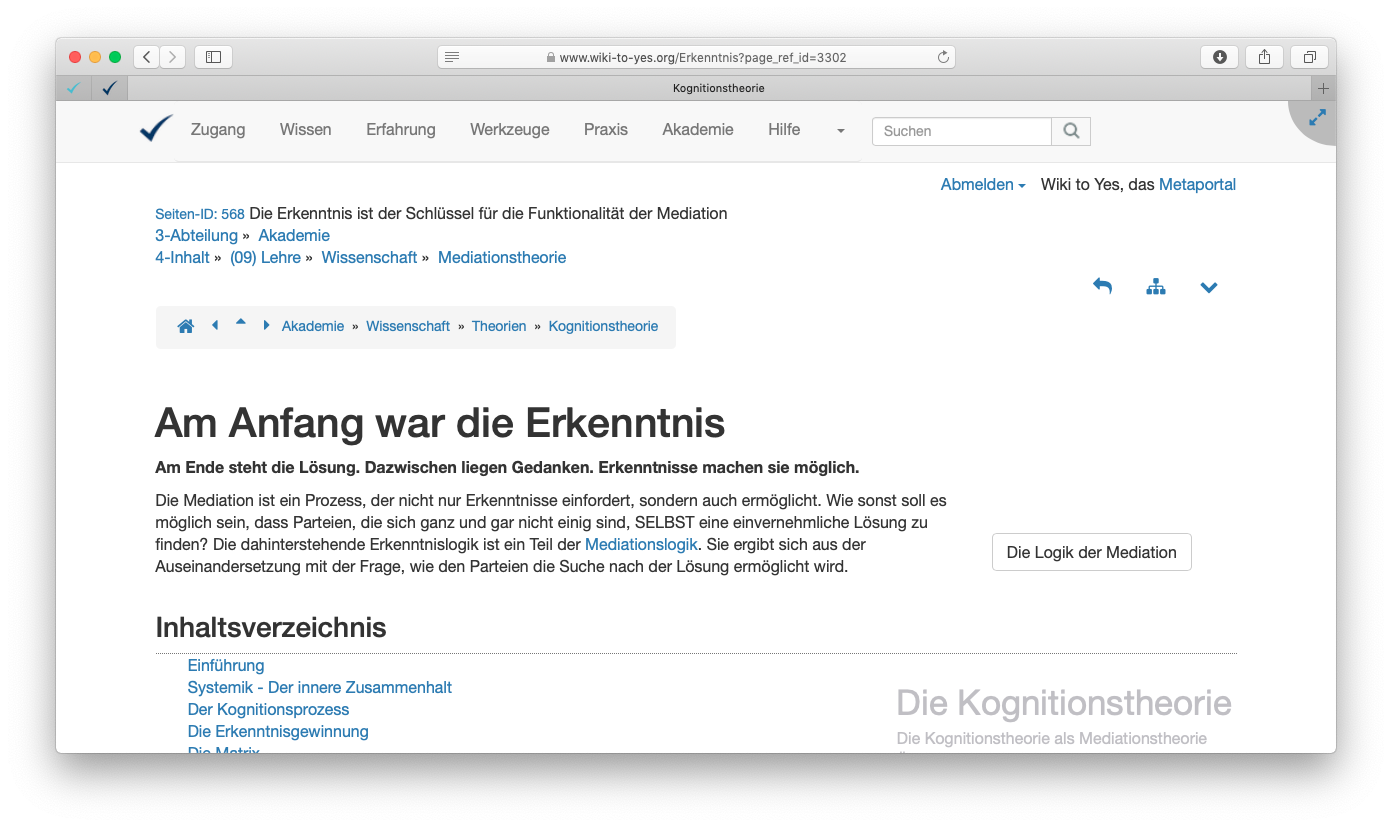Follow the Mediationslogik link in the paragraph
This screenshot has height=827, width=1392.
pyautogui.click(x=641, y=545)
